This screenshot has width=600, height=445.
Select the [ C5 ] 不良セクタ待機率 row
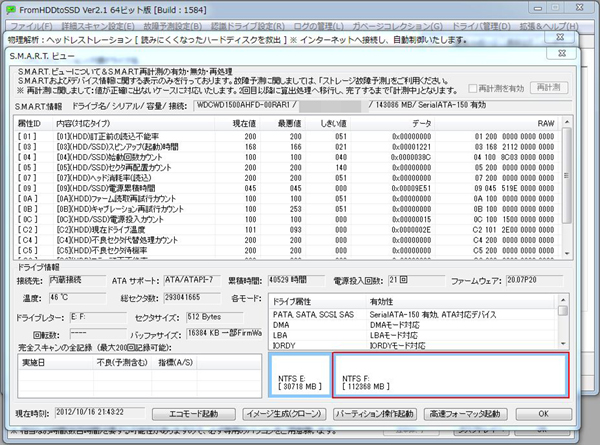tap(288, 250)
